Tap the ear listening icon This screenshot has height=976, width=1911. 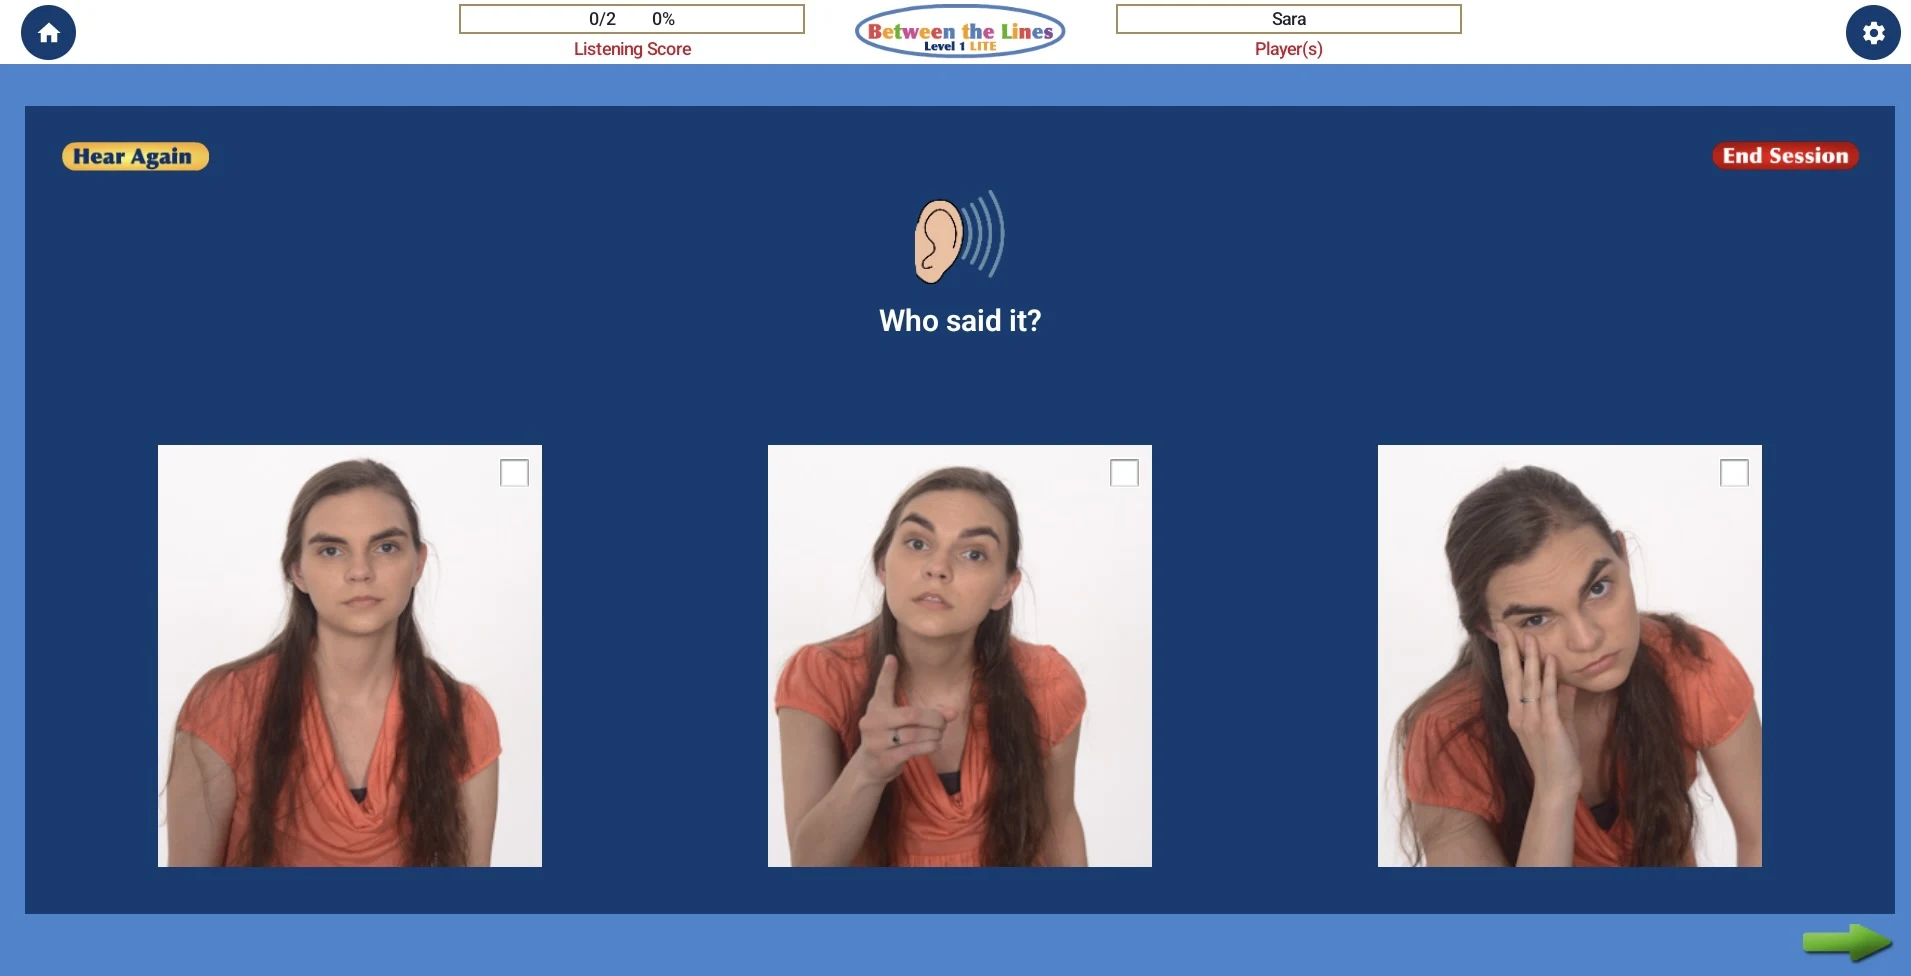tap(959, 237)
